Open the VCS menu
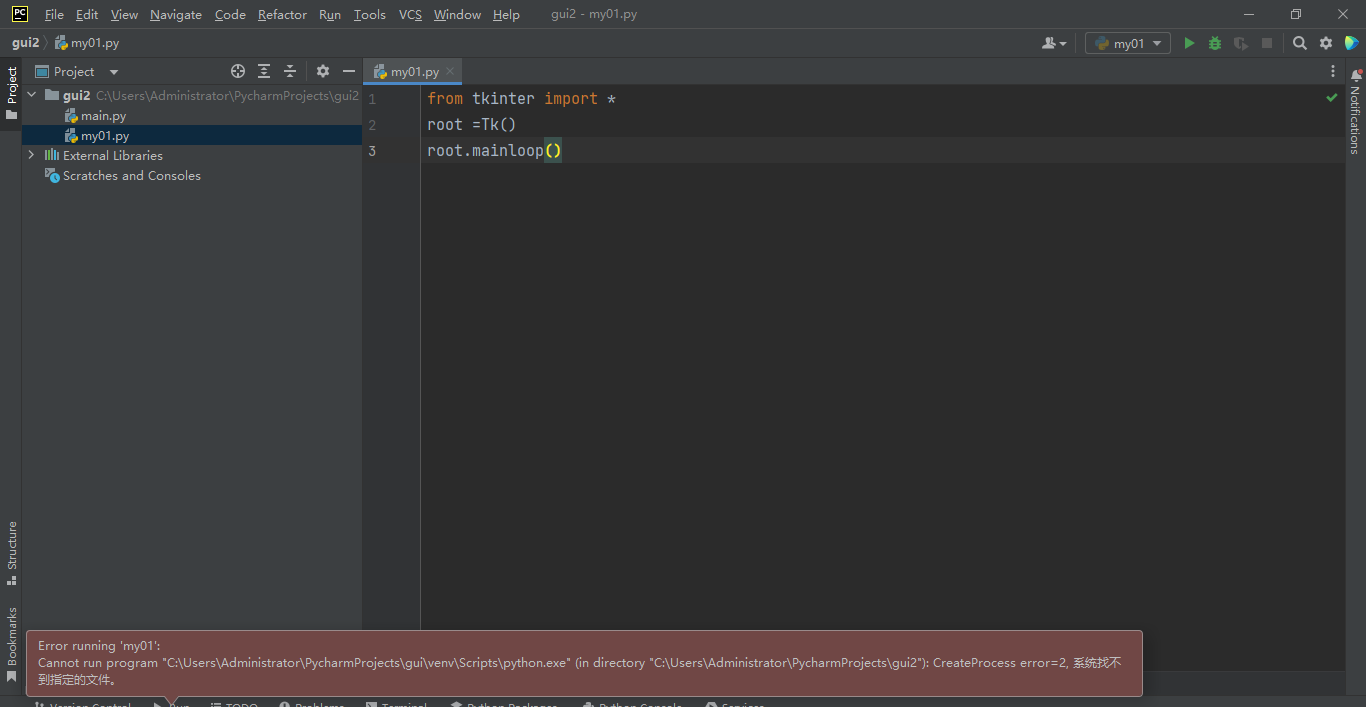The image size is (1366, 707). 410,14
